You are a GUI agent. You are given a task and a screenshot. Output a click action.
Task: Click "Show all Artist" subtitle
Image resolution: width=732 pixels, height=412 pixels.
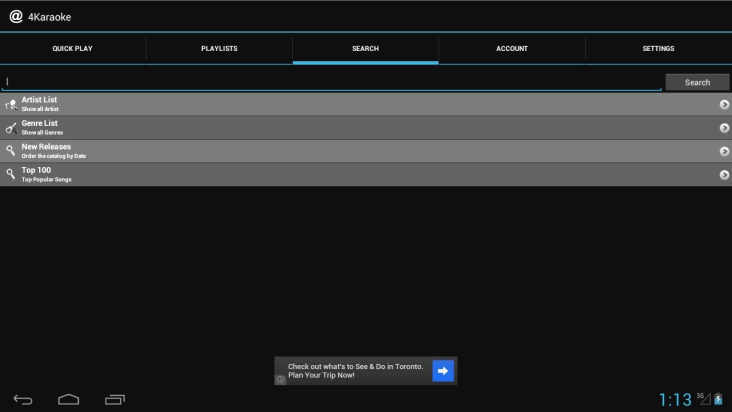[40, 109]
